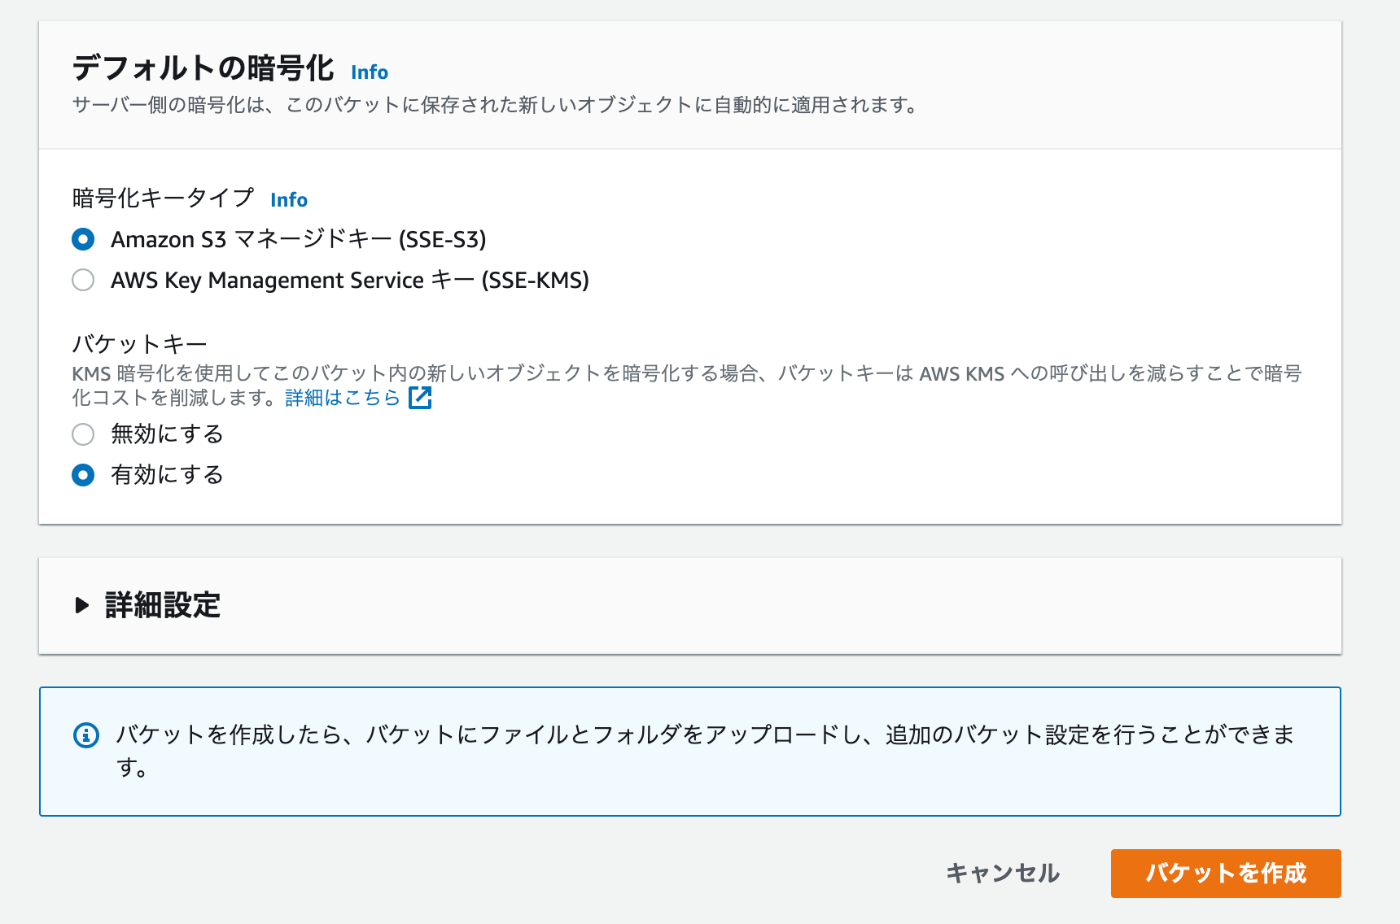This screenshot has width=1400, height=924.
Task: Select AWS Key Management Service (SSE-KMS) option
Action: point(84,280)
